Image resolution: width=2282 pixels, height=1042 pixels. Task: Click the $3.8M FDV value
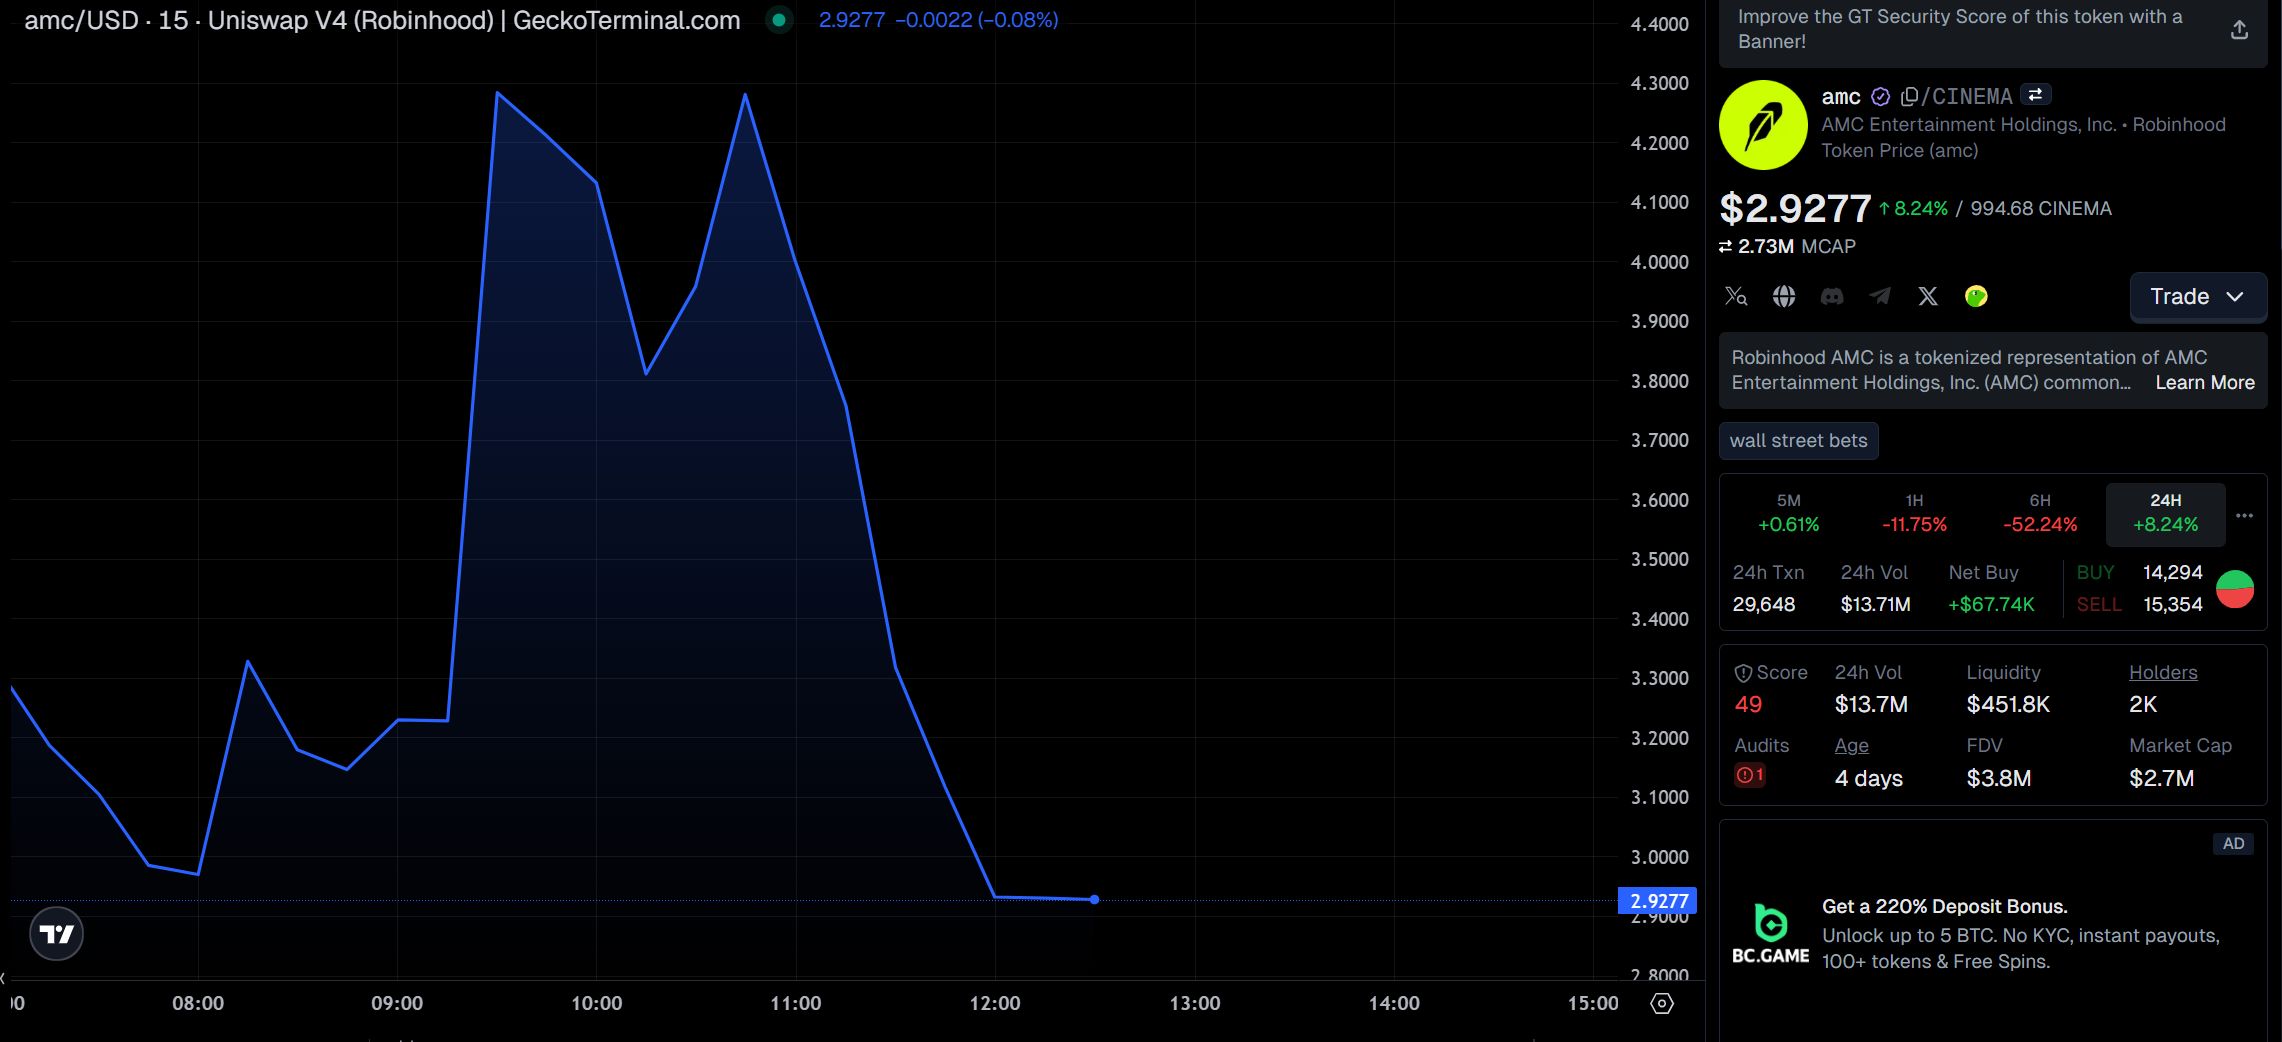tap(1998, 779)
